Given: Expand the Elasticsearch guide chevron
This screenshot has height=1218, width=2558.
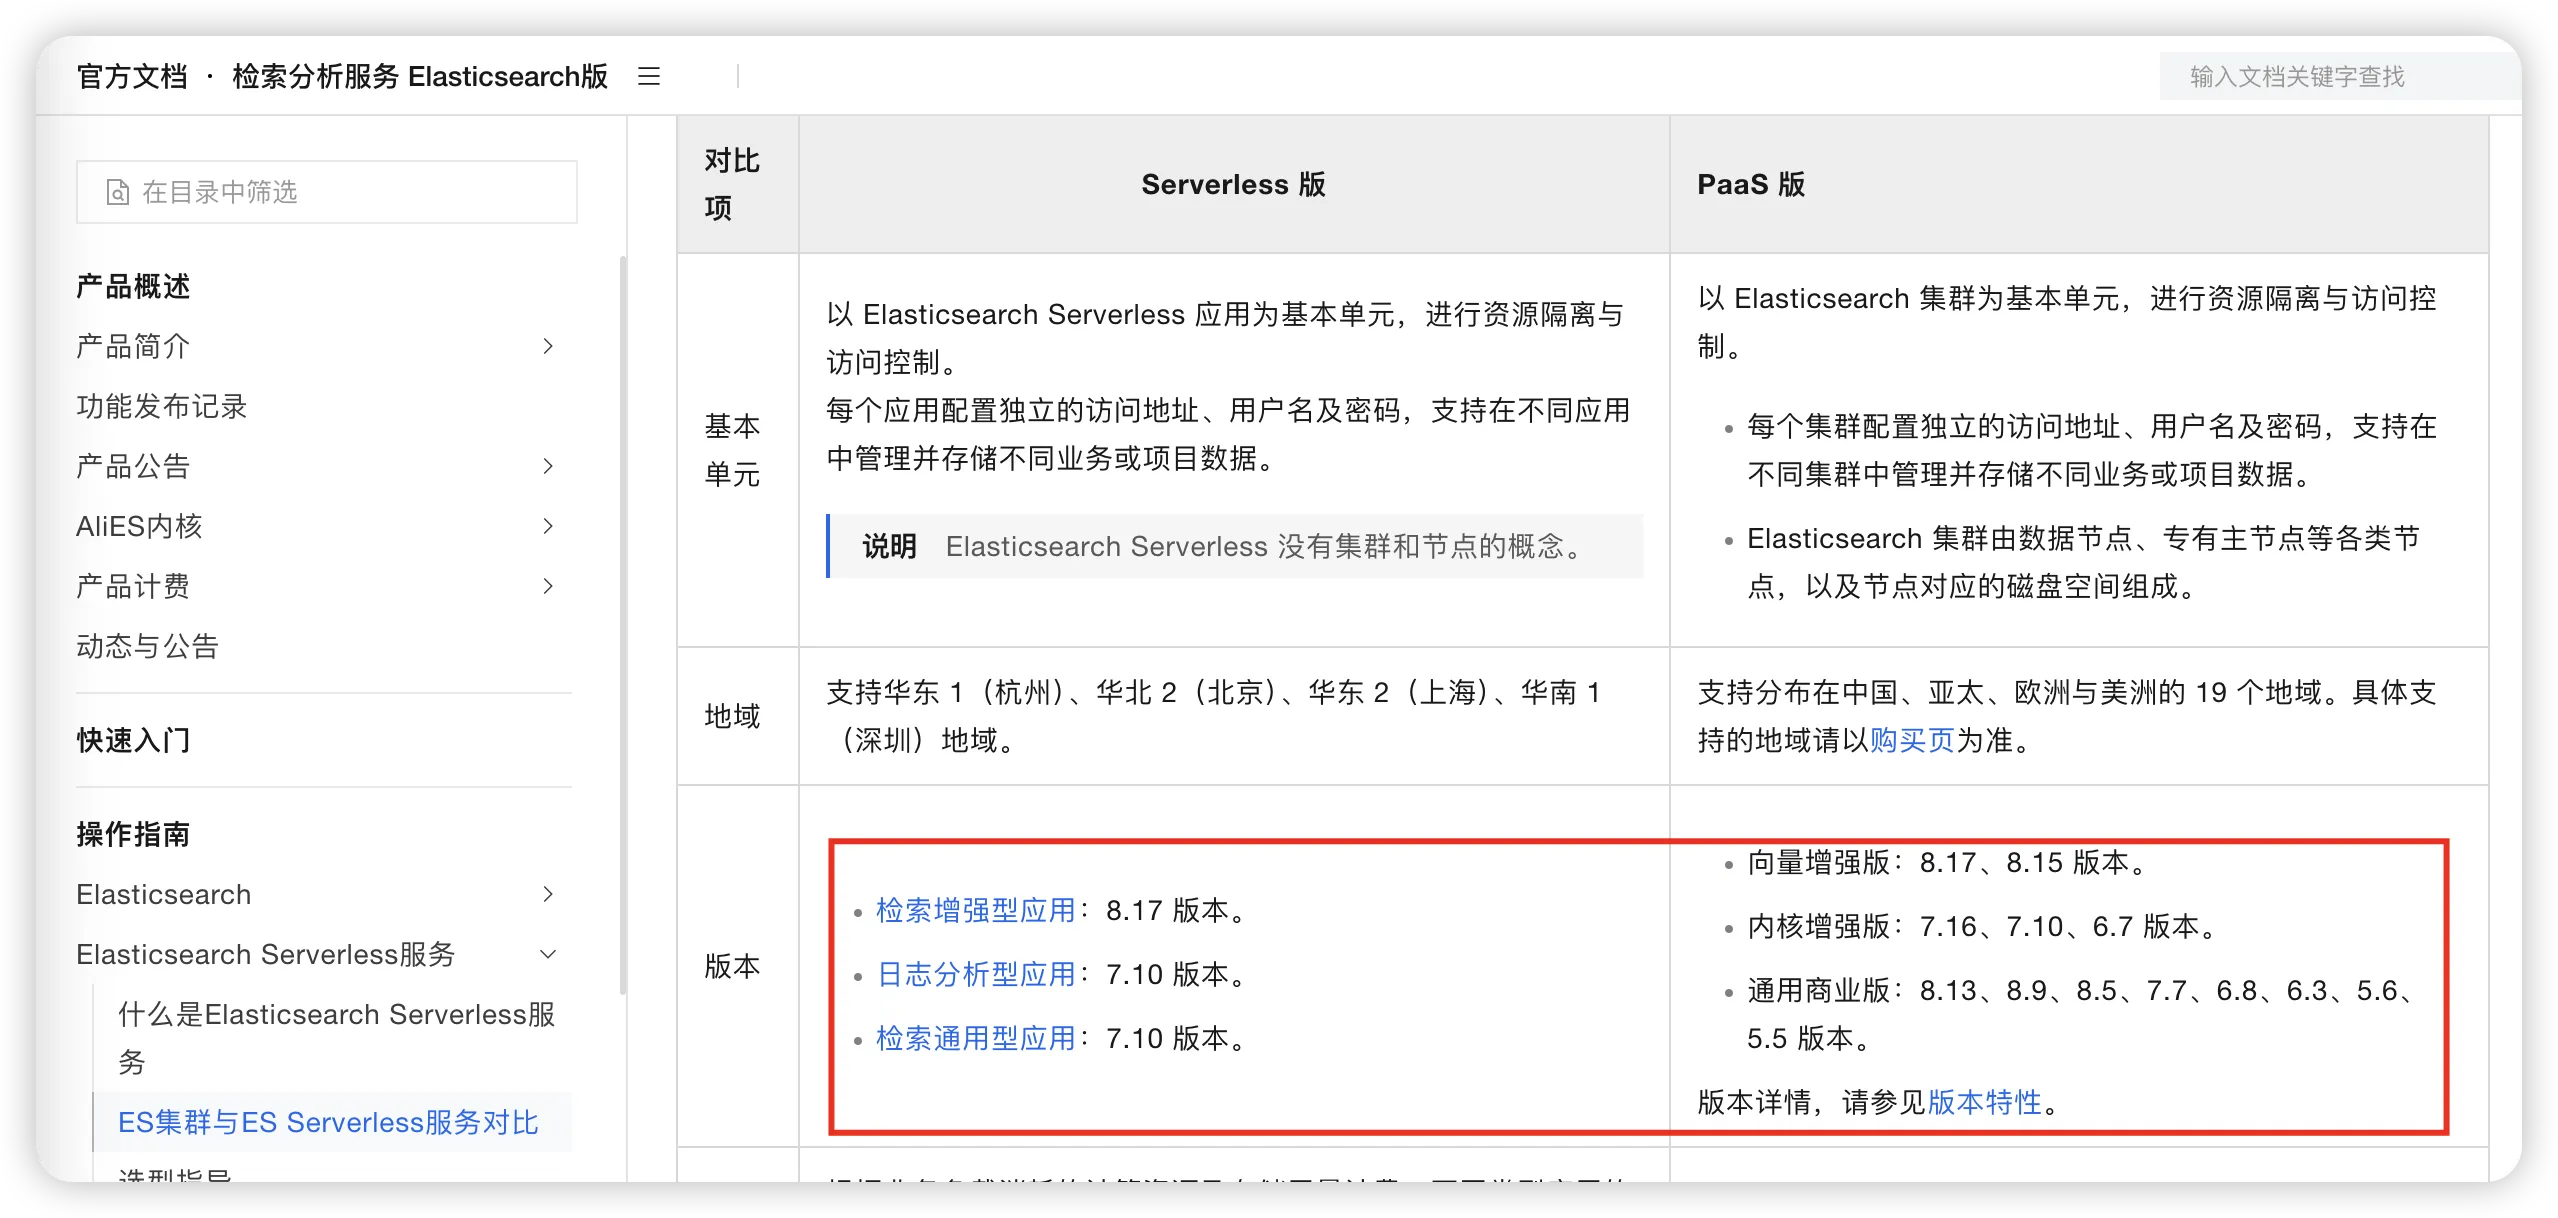Looking at the screenshot, I should pyautogui.click(x=547, y=894).
